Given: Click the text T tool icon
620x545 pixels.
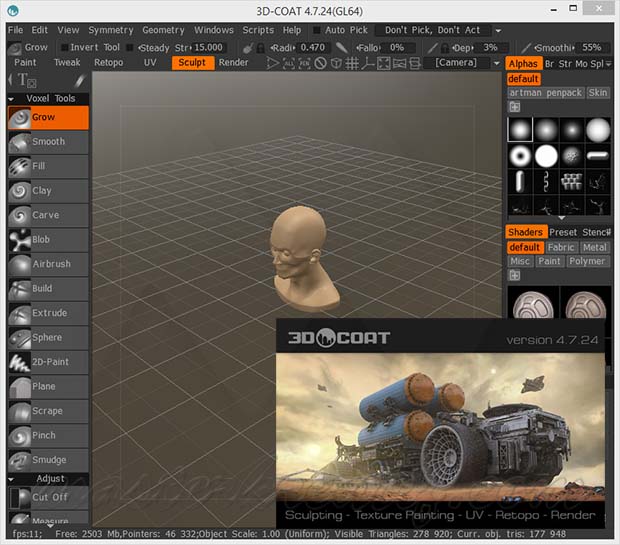Looking at the screenshot, I should pos(26,81).
